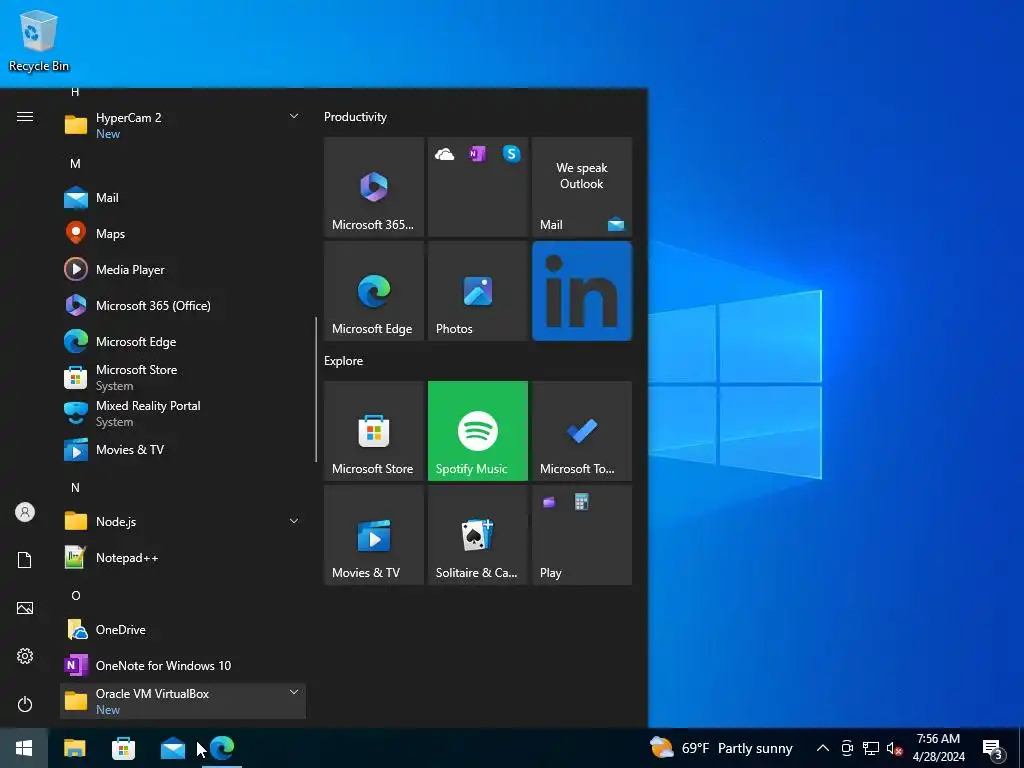Expand the HyperCam 2 folder chevron
Screen dimensions: 1024x768
(294, 116)
